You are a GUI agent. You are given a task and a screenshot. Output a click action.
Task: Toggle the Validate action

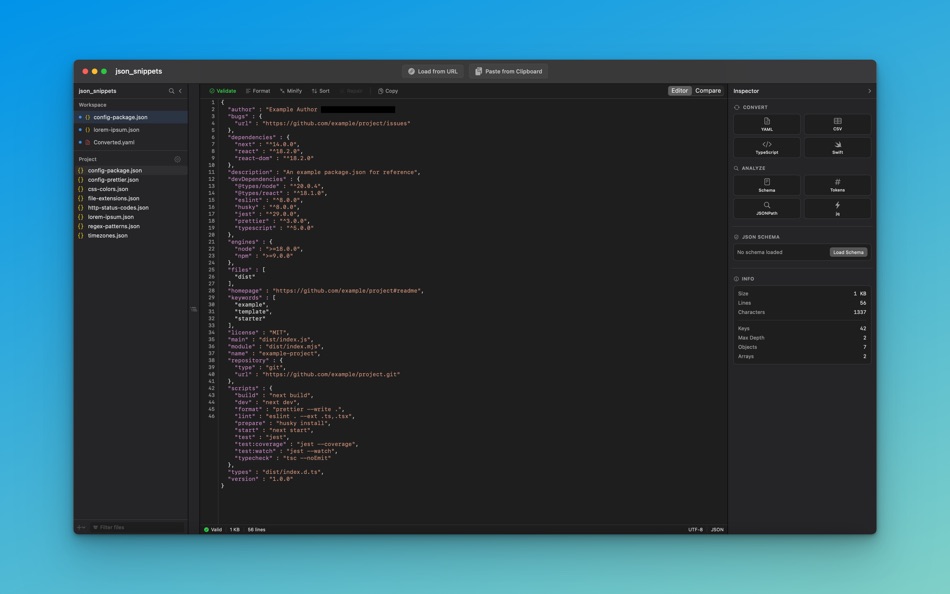click(x=221, y=90)
